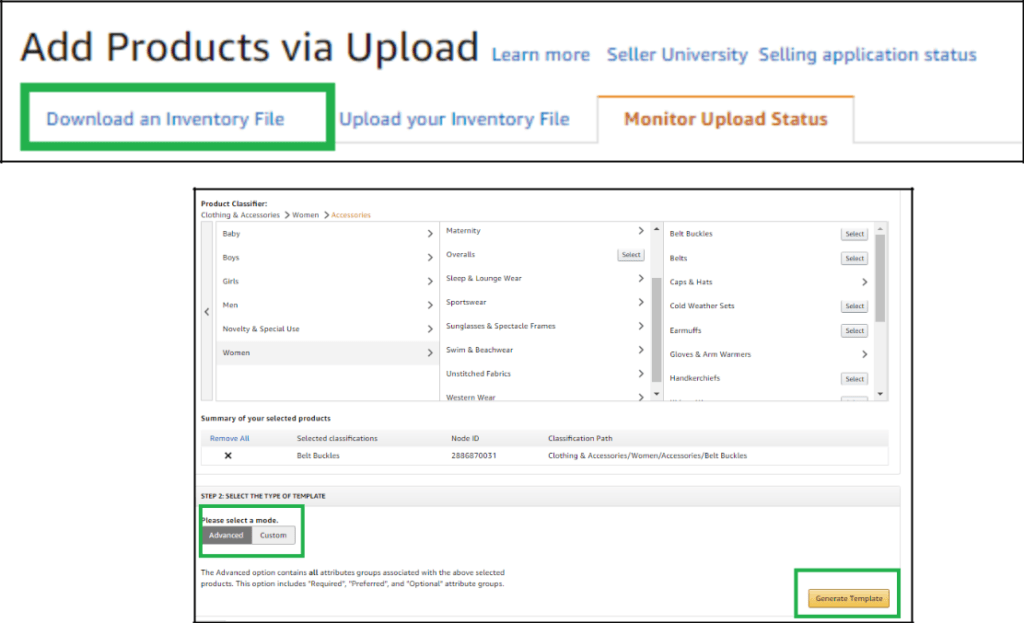
Task: Select the Western Wear row
Action: (545, 396)
